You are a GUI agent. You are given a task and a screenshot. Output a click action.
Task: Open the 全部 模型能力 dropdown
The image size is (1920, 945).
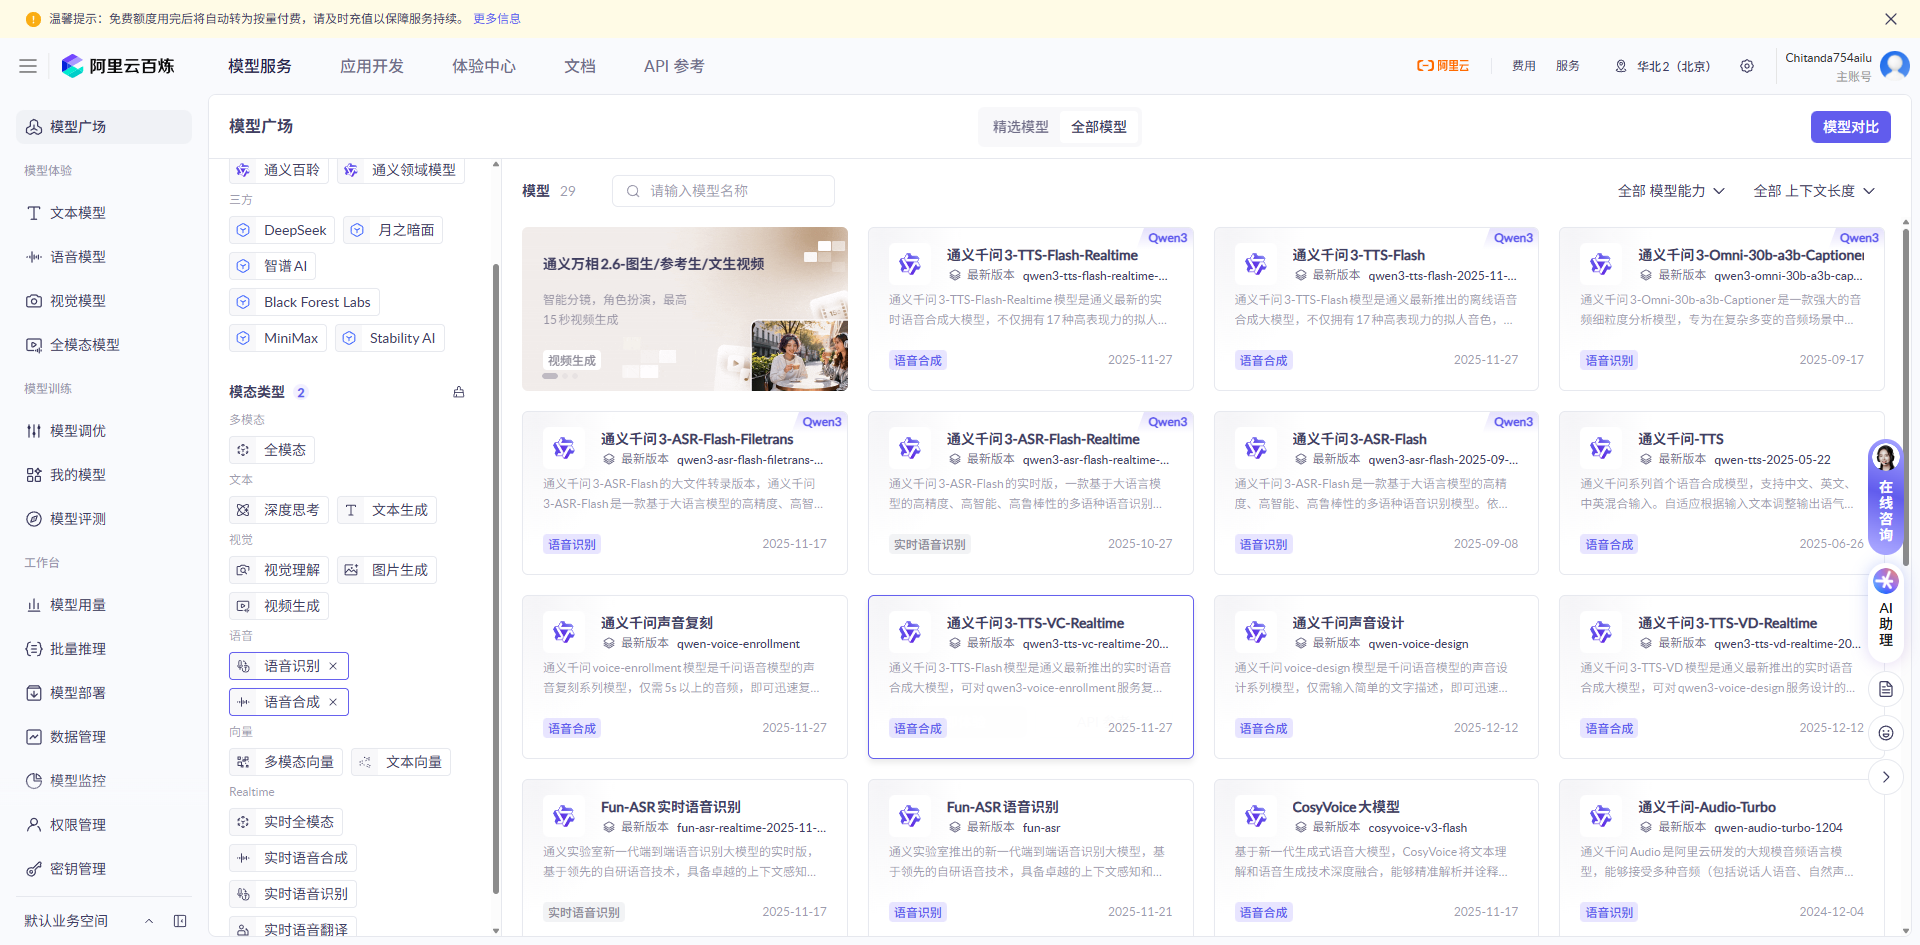(1671, 191)
